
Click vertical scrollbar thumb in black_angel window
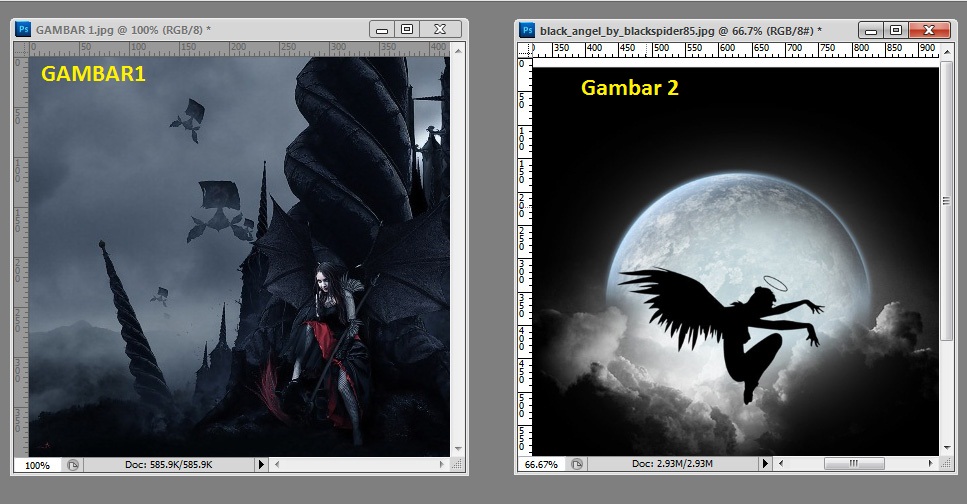click(947, 200)
